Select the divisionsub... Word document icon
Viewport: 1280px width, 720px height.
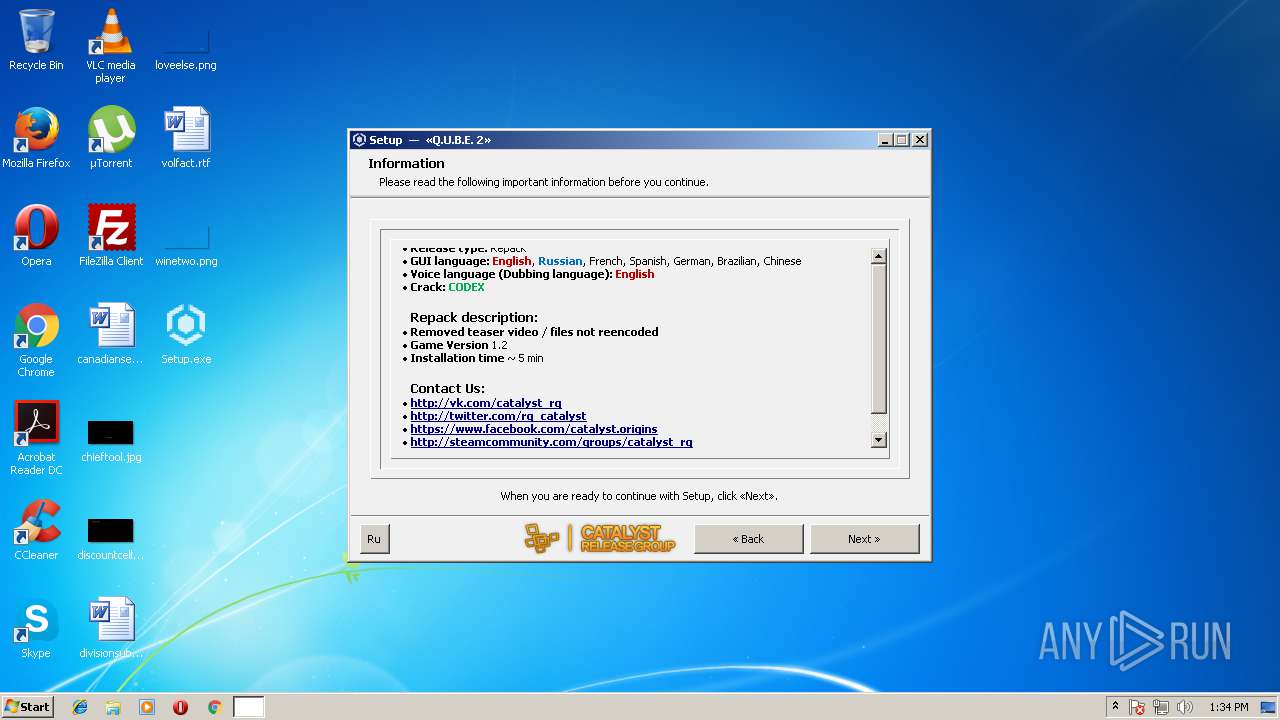tap(110, 628)
